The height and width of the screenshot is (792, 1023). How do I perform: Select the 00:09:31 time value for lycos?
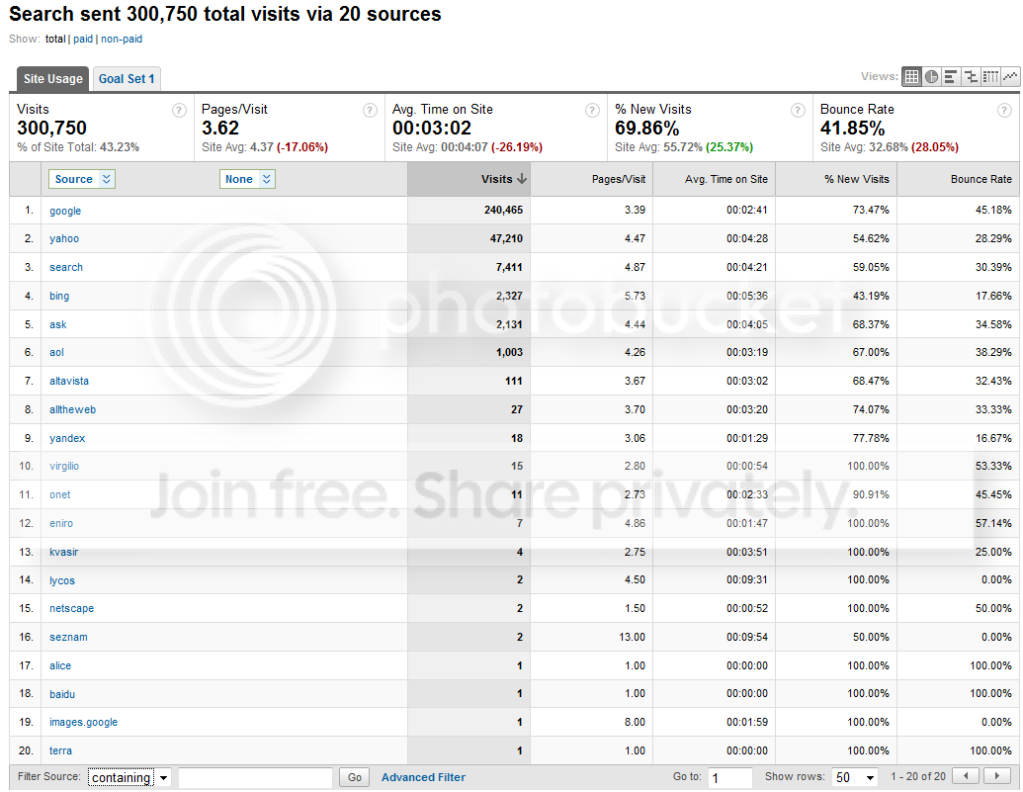coord(747,580)
